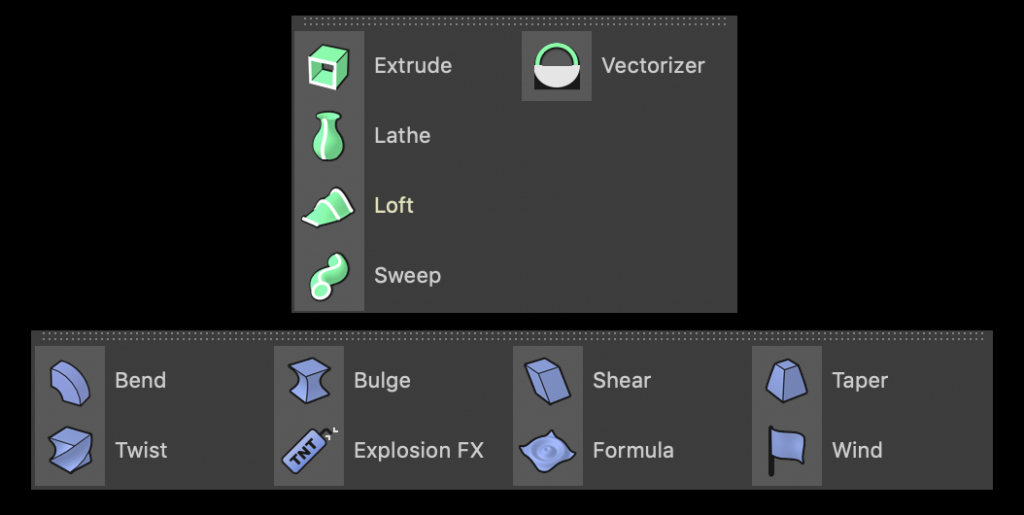Choose the Vectorizer text entry
This screenshot has width=1024, height=515.
(x=653, y=66)
